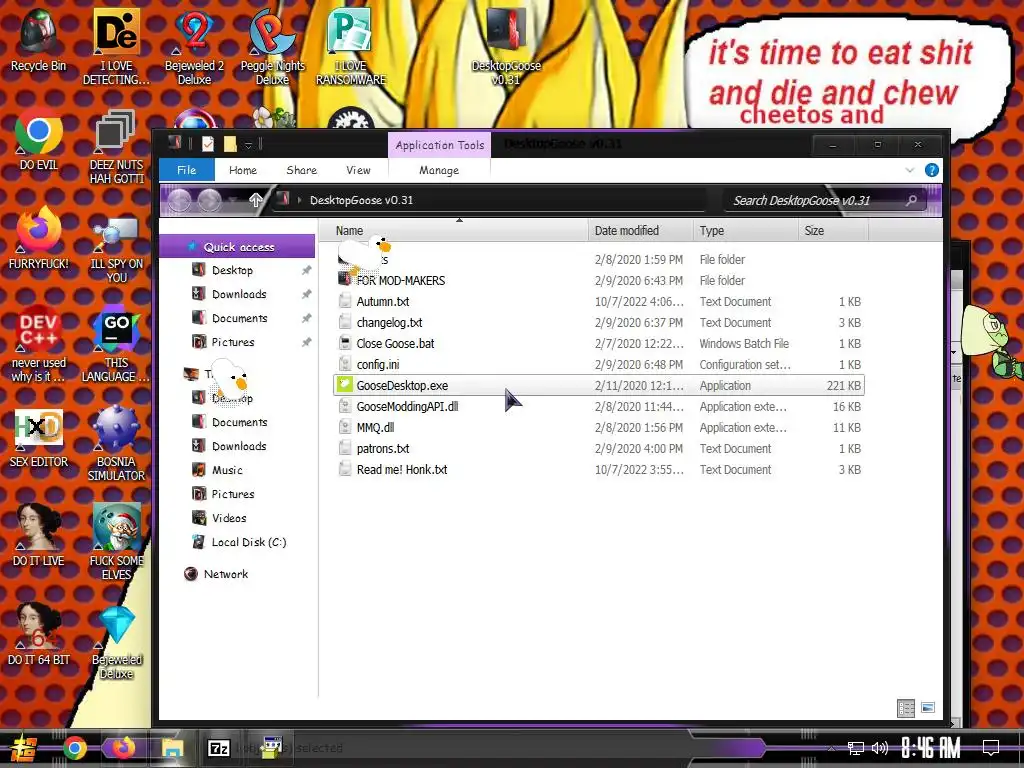Open the DO IT LIVE desktop shortcut
The image size is (1024, 768).
pos(38,536)
